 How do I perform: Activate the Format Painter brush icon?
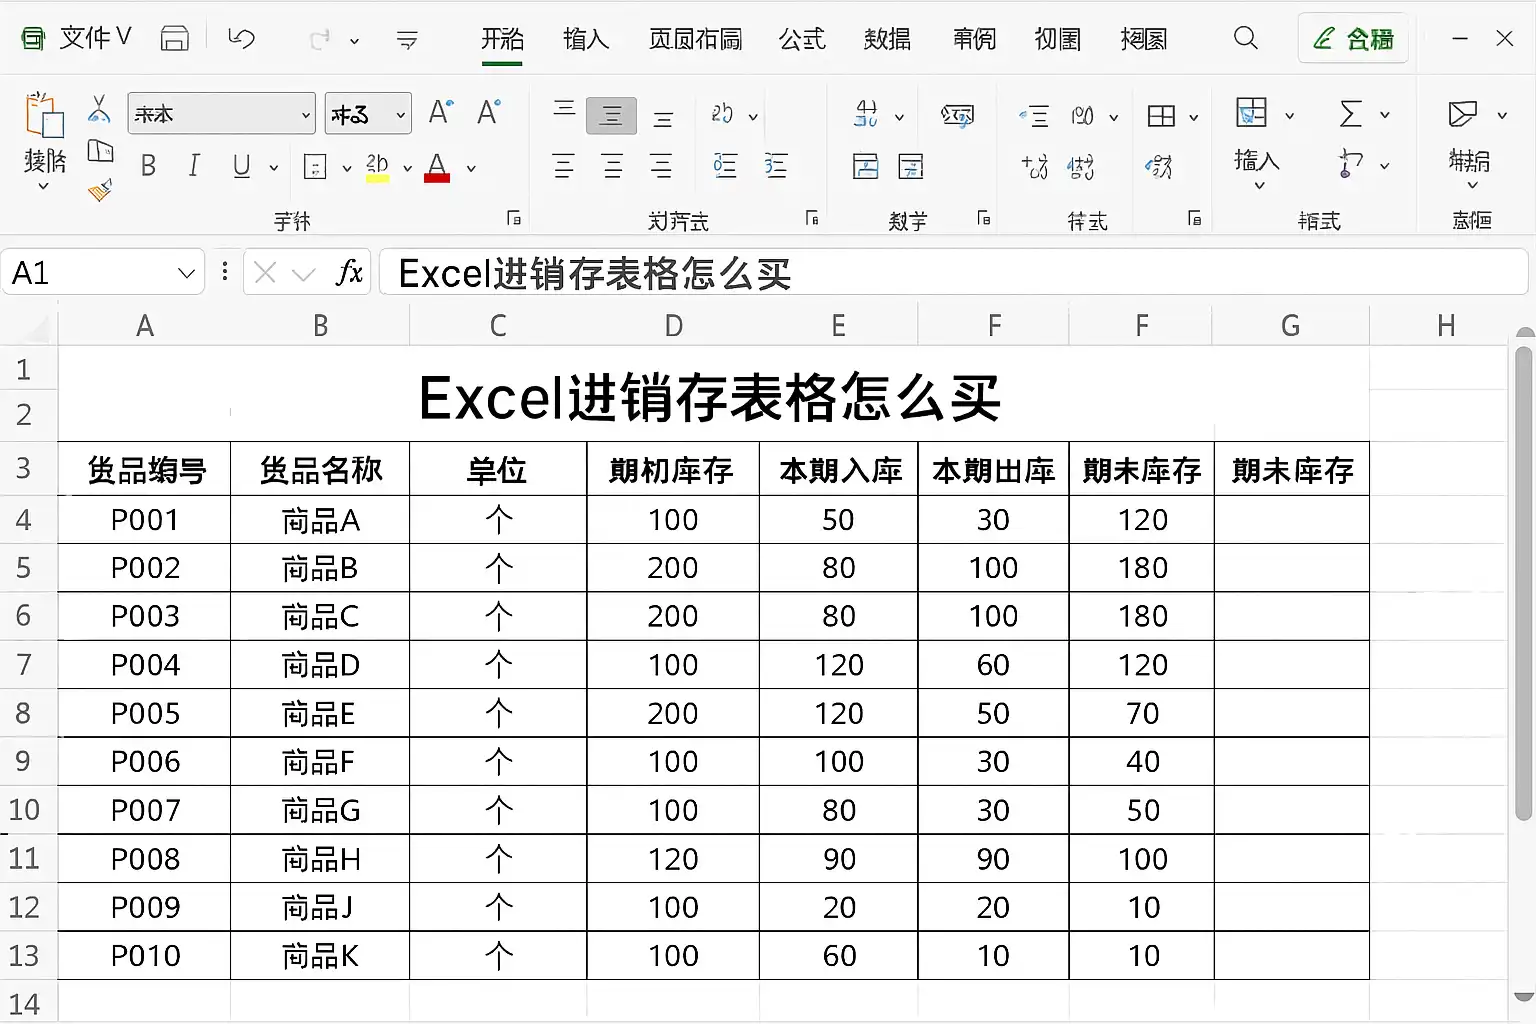(x=100, y=189)
